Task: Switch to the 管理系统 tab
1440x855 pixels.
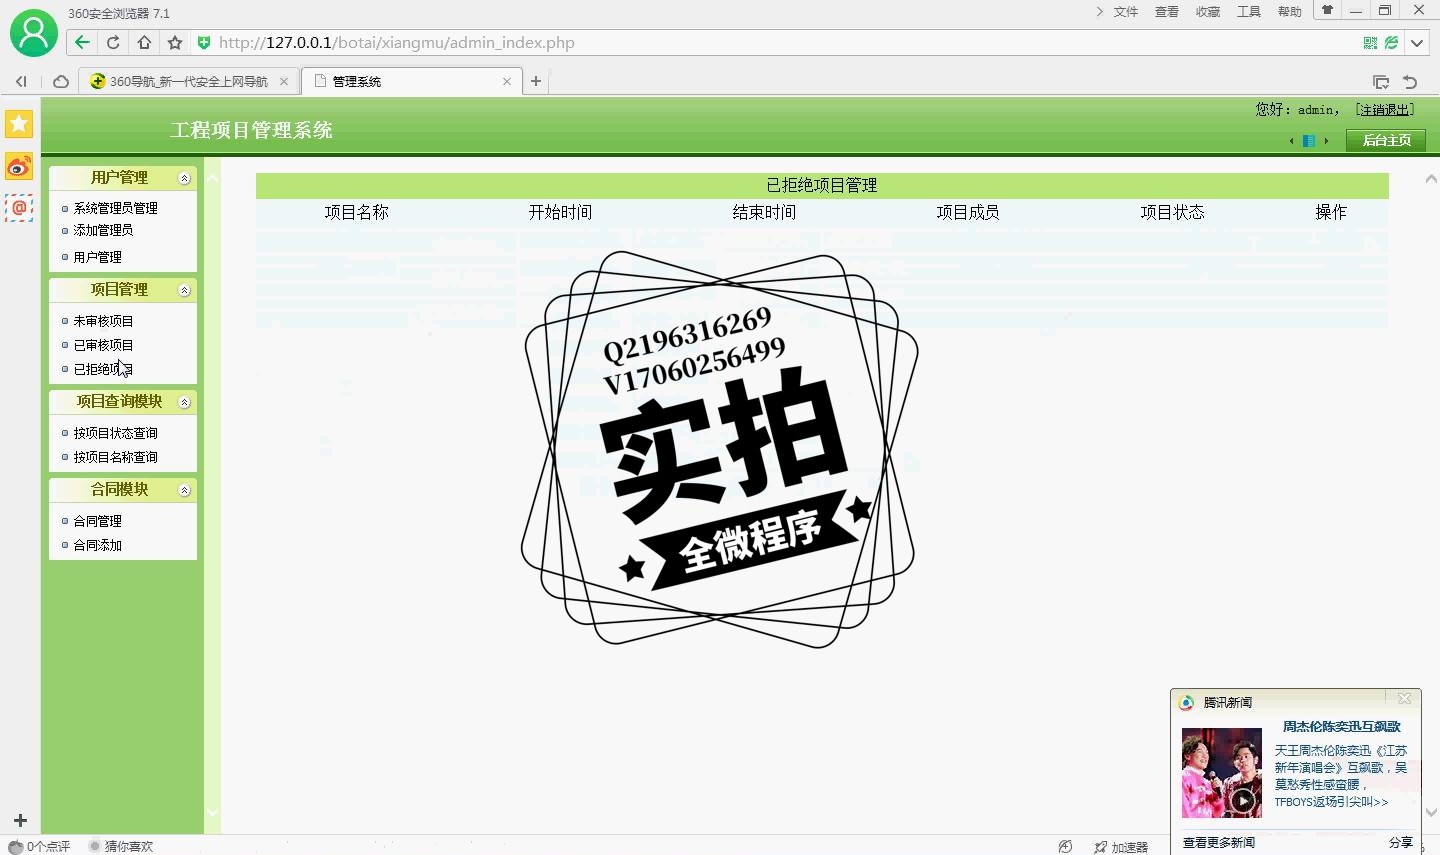Action: pos(410,82)
